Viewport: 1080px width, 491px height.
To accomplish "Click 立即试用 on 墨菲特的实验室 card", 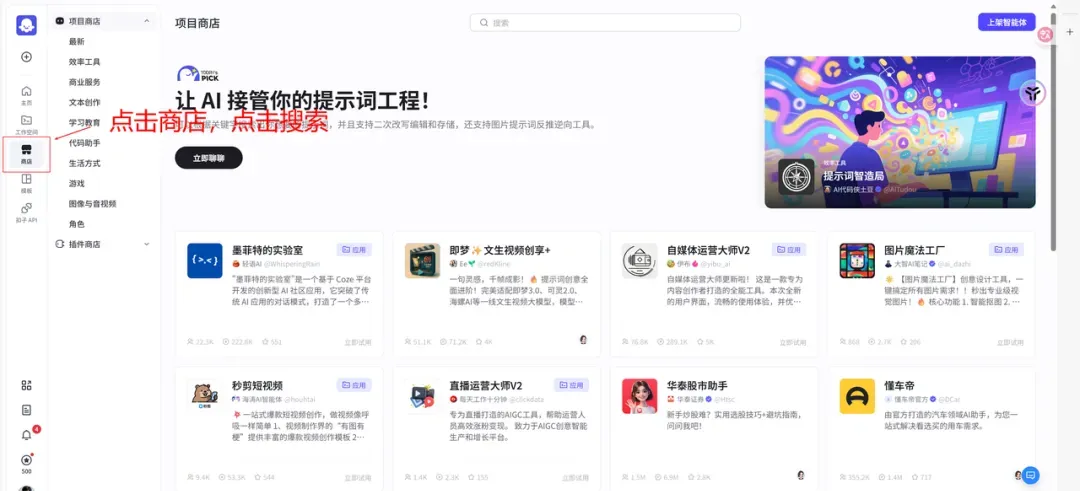I will coord(357,341).
